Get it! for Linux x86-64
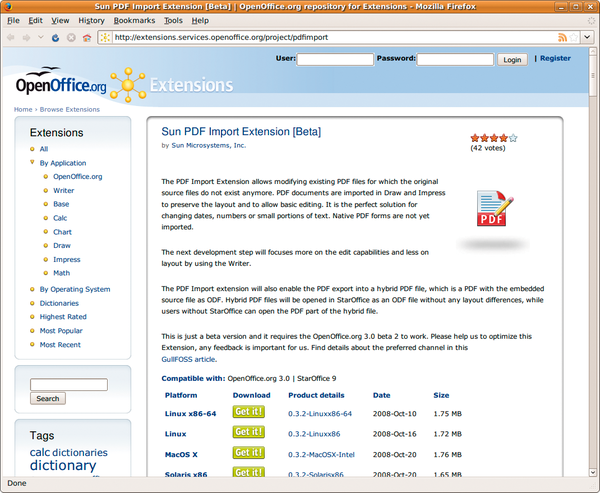Viewport: 600px width, 493px height. 249,412
